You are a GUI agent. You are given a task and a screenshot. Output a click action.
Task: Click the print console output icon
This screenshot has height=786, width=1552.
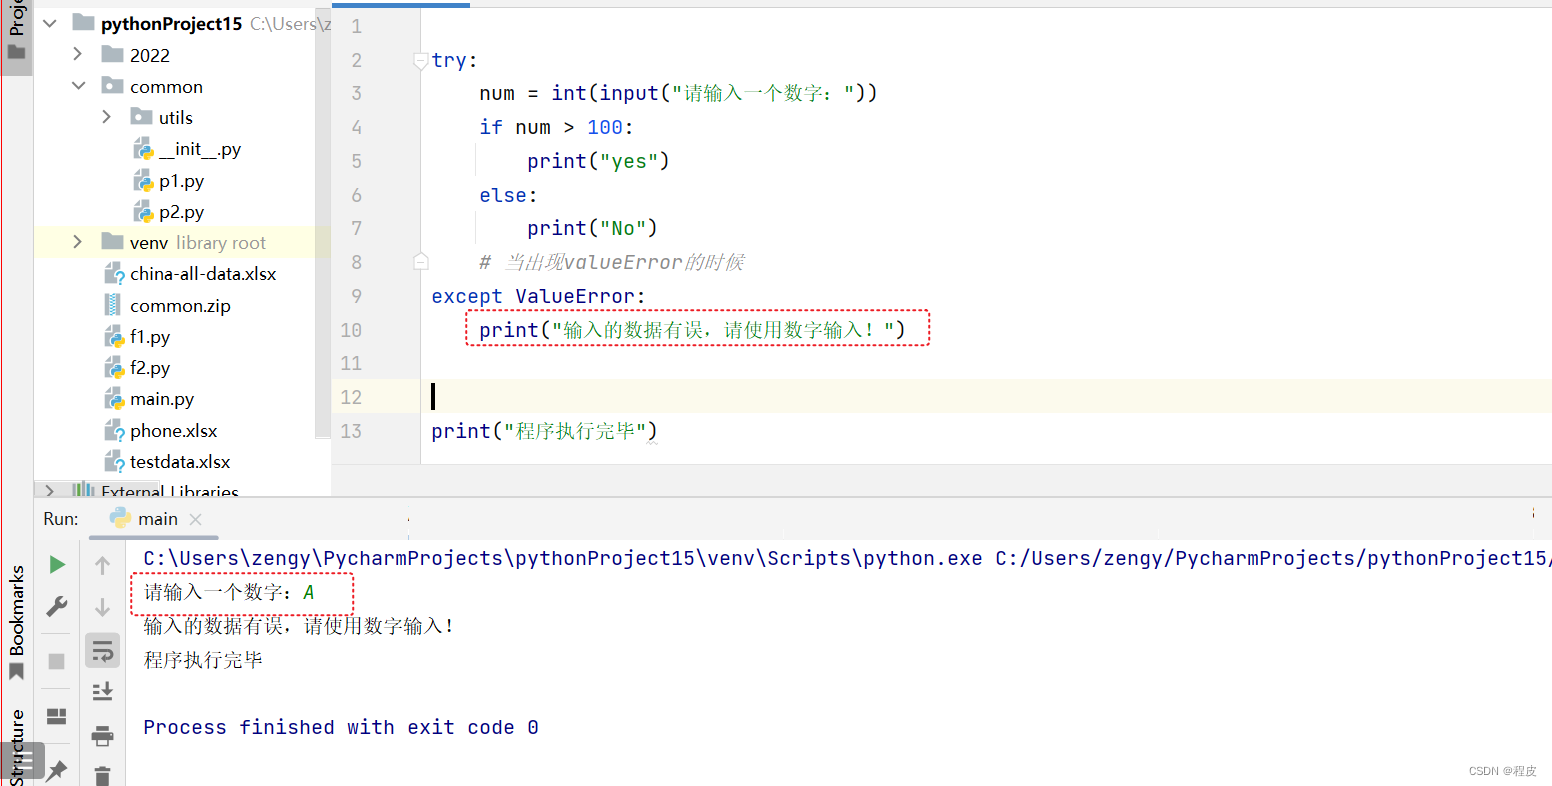(x=102, y=737)
